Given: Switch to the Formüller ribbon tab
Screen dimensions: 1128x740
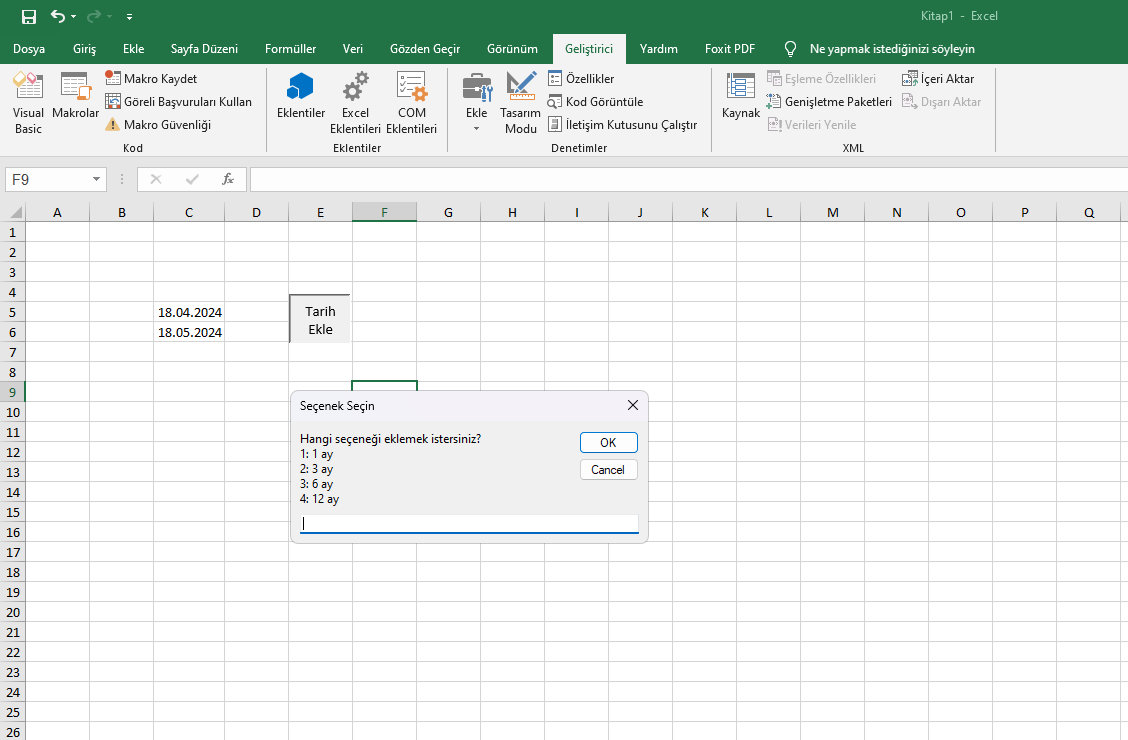Looking at the screenshot, I should click(290, 49).
